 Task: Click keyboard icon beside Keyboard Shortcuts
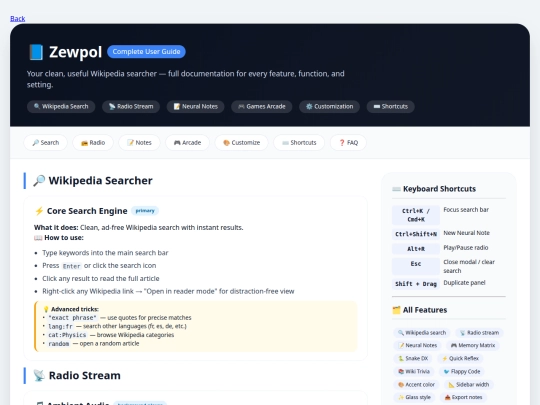coord(396,189)
